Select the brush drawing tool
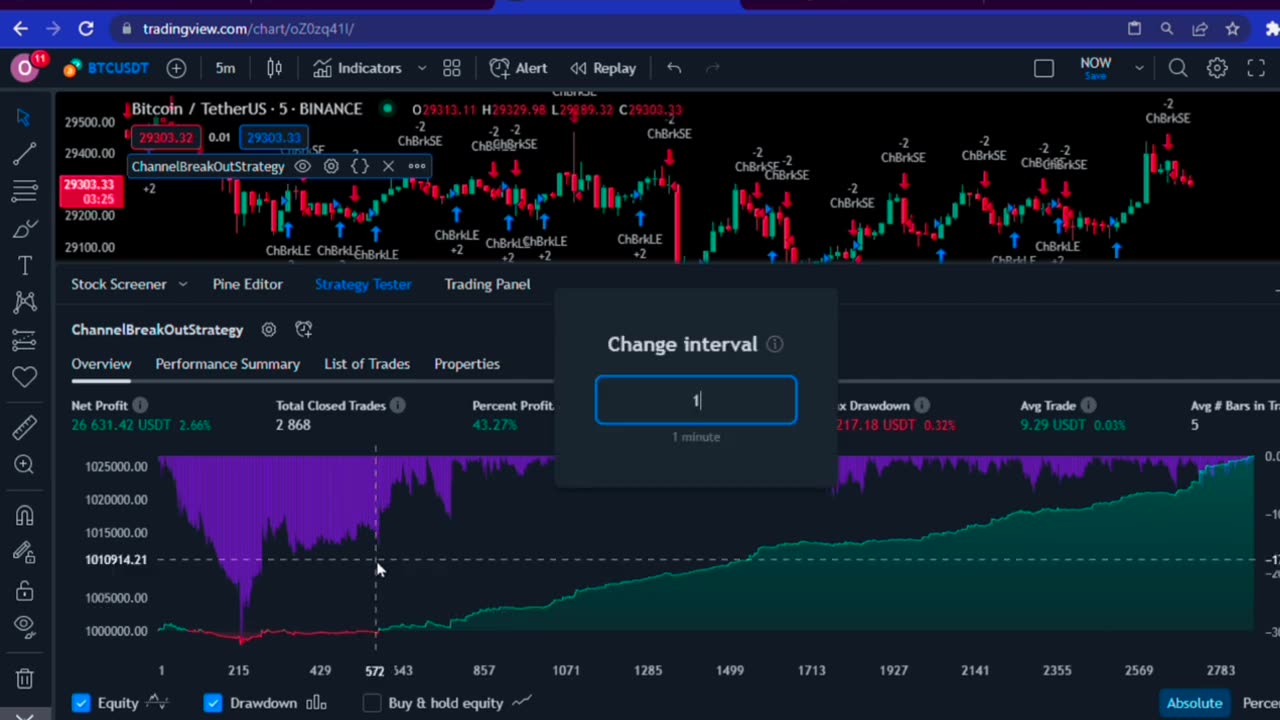Viewport: 1280px width, 720px height. pos(25,229)
